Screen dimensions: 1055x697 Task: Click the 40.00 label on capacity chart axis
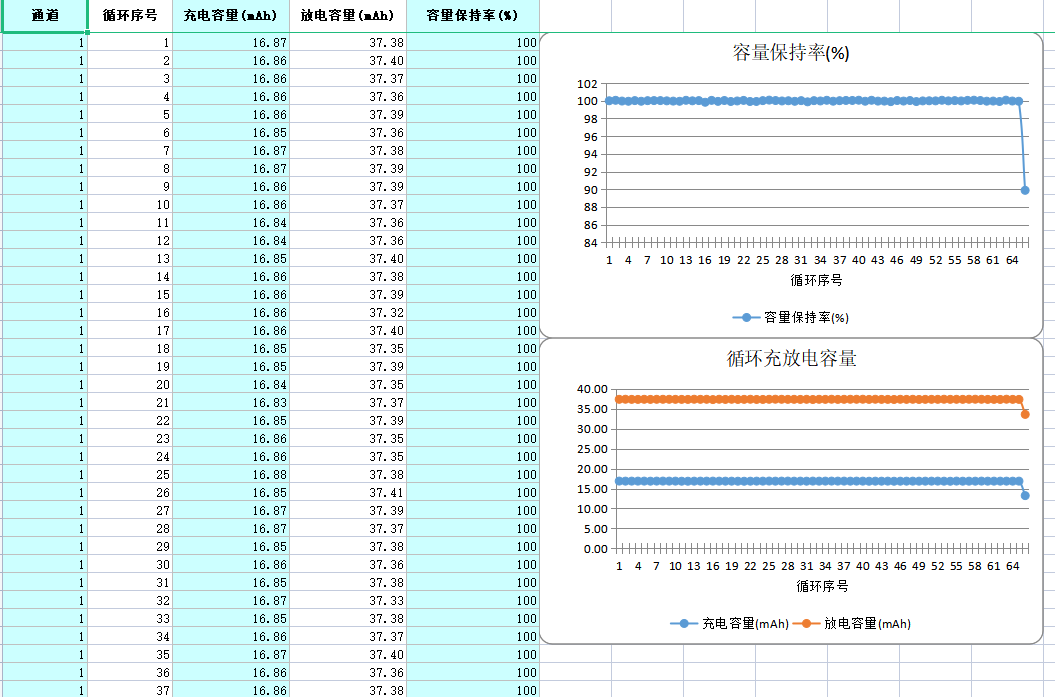pos(592,390)
